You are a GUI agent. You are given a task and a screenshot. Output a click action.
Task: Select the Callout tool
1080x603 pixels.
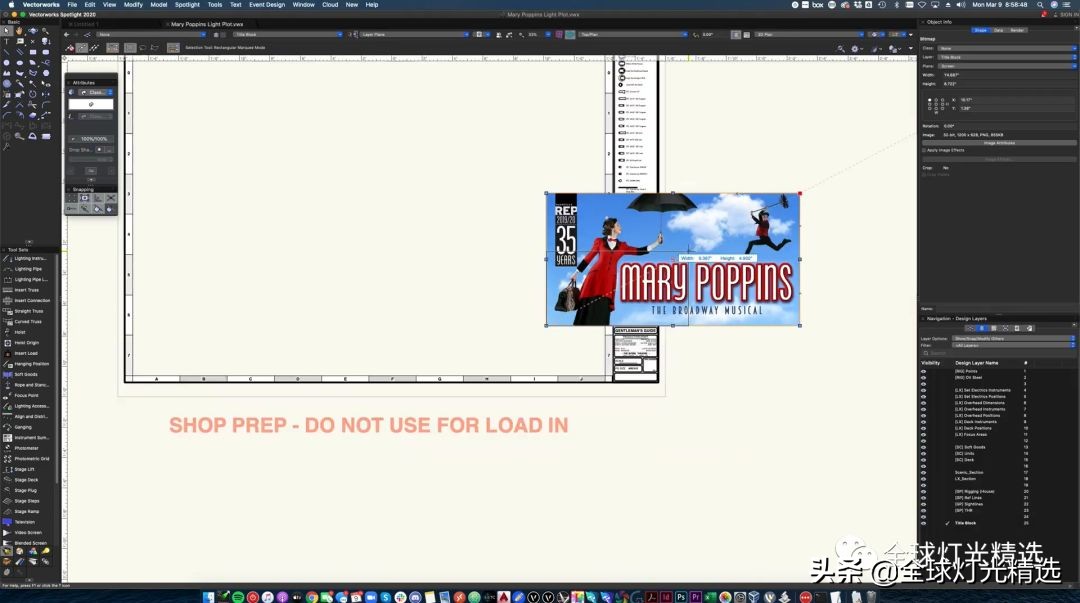click(x=19, y=41)
